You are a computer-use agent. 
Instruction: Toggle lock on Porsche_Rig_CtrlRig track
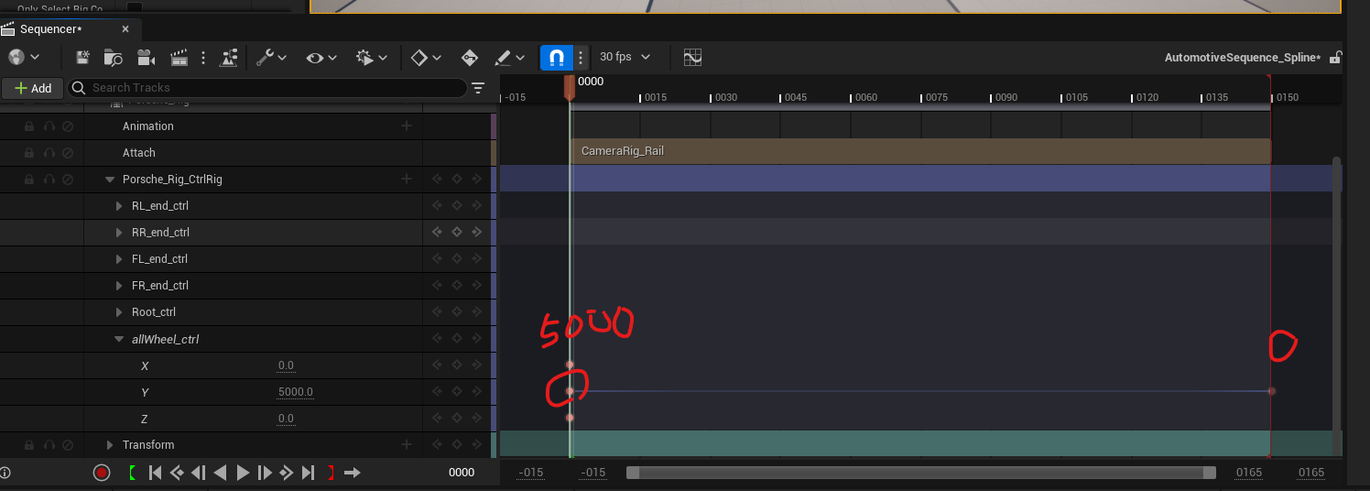(x=28, y=180)
